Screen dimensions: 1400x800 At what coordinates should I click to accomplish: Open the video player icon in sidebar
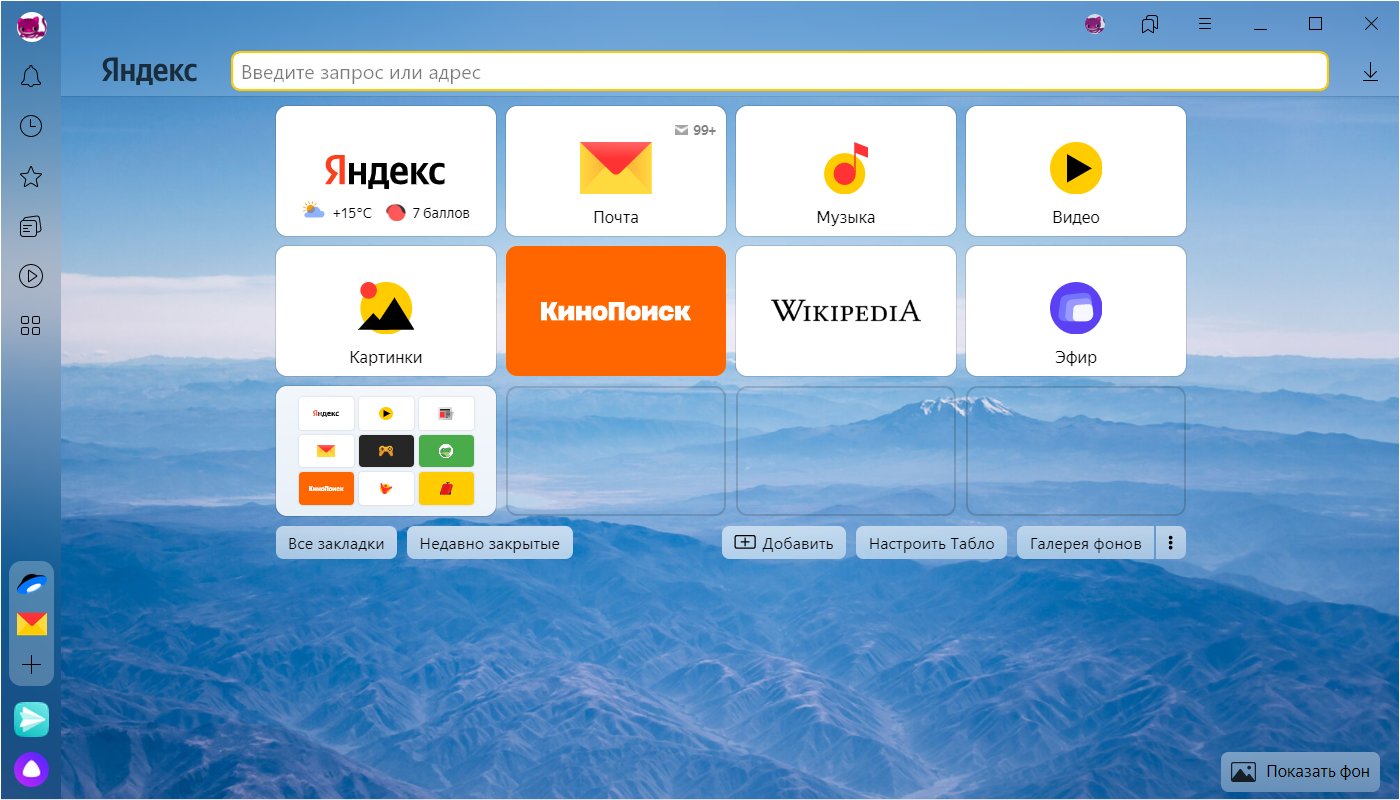click(x=31, y=276)
